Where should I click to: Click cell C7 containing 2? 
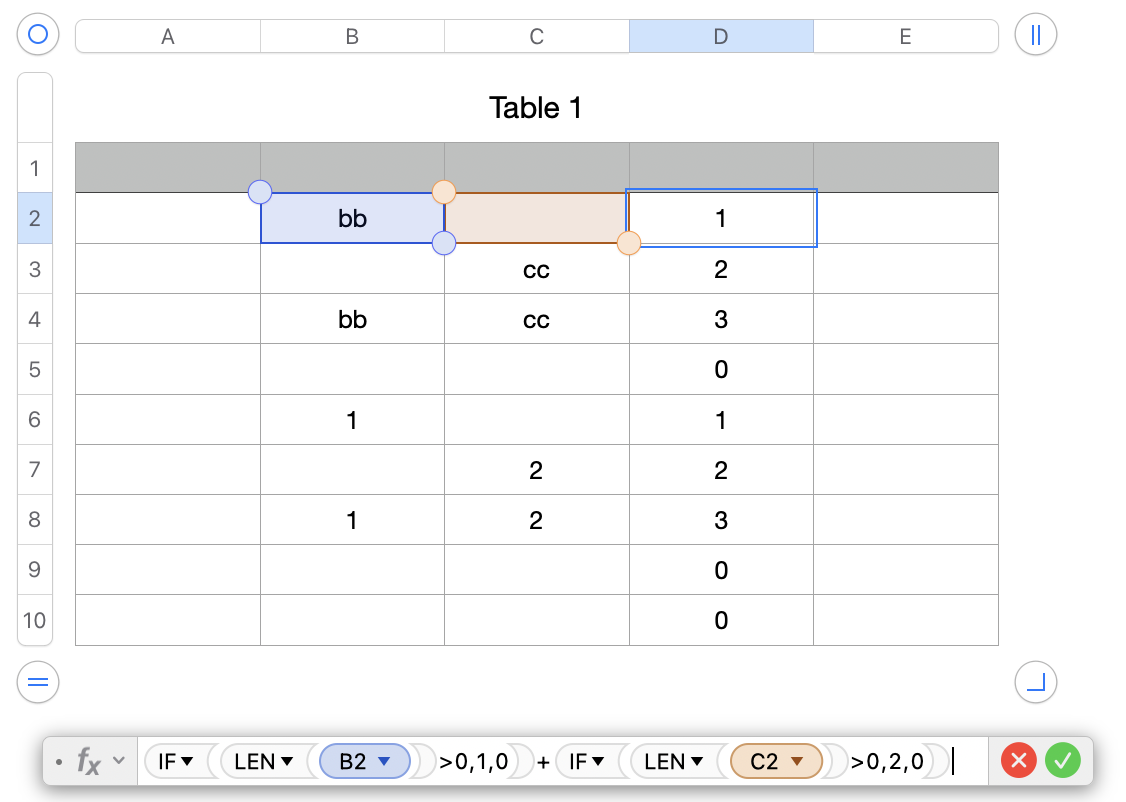pyautogui.click(x=536, y=470)
